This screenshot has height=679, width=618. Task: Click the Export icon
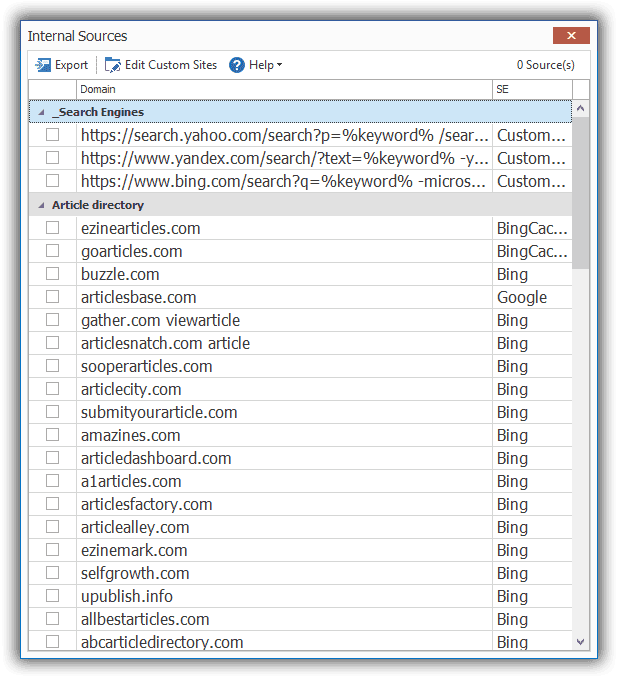(x=43, y=65)
